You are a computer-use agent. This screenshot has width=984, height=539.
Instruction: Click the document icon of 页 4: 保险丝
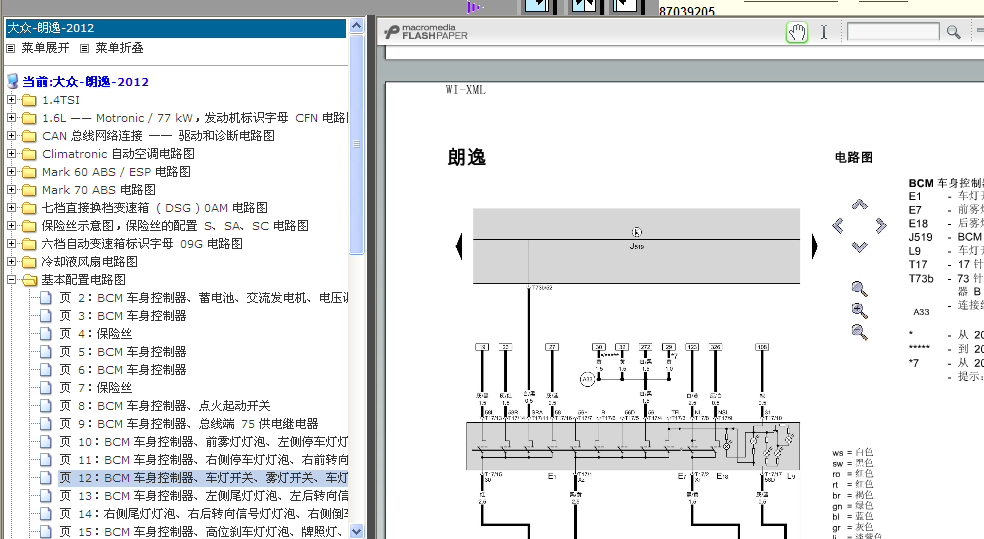tap(45, 334)
